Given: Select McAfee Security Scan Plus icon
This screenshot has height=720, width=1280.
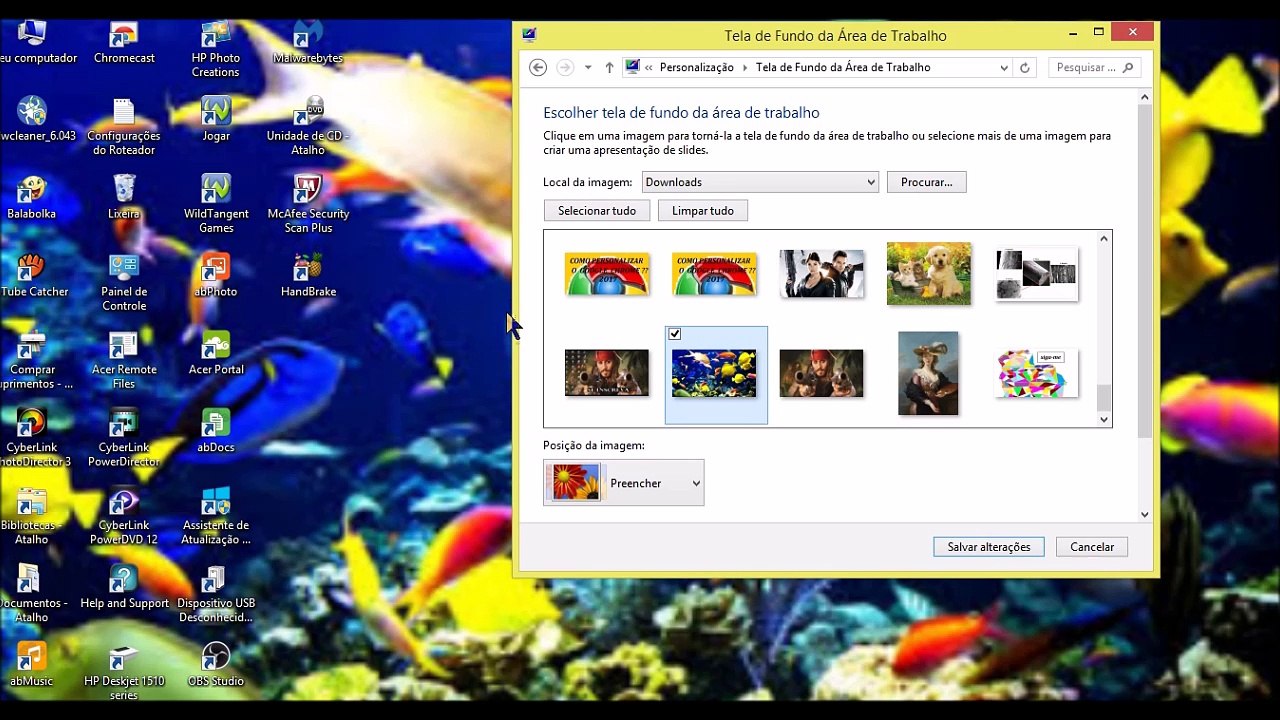Looking at the screenshot, I should coord(308,205).
